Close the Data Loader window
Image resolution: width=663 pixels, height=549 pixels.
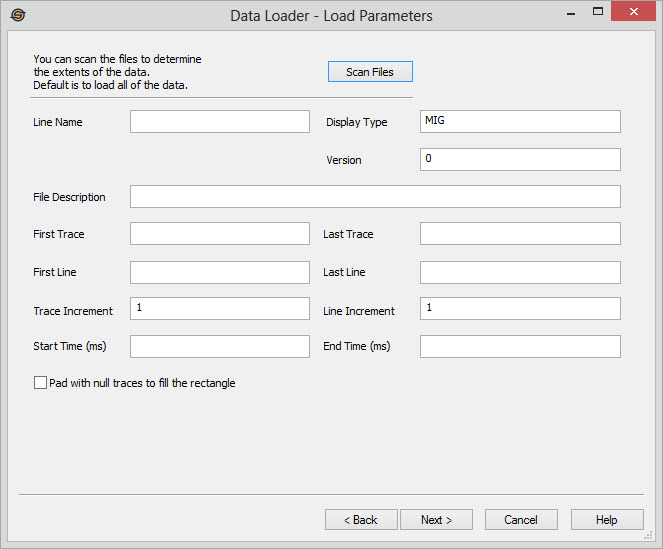633,13
